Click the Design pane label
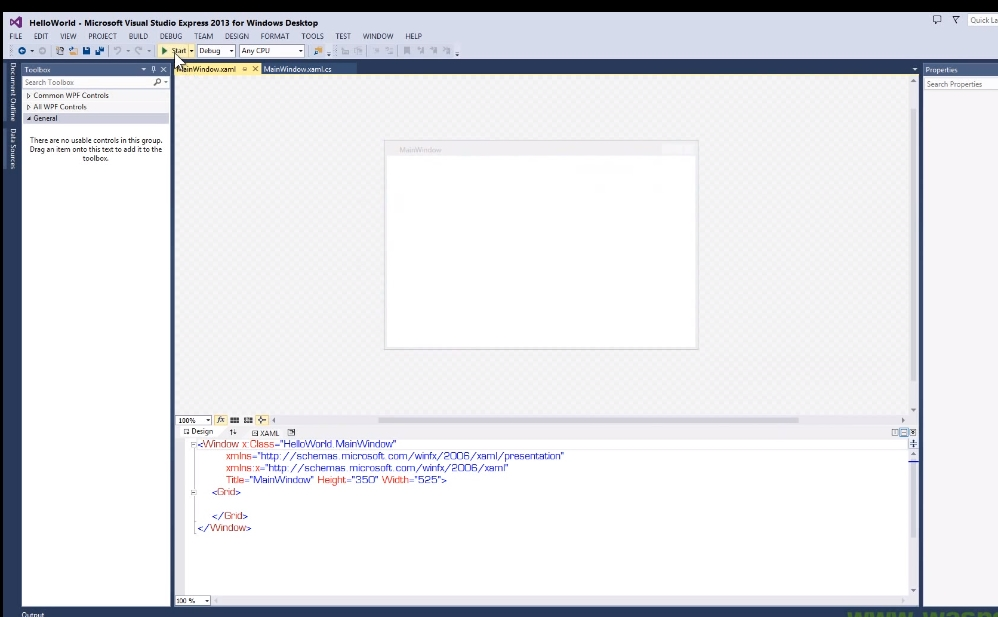The height and width of the screenshot is (617, 998). click(200, 432)
